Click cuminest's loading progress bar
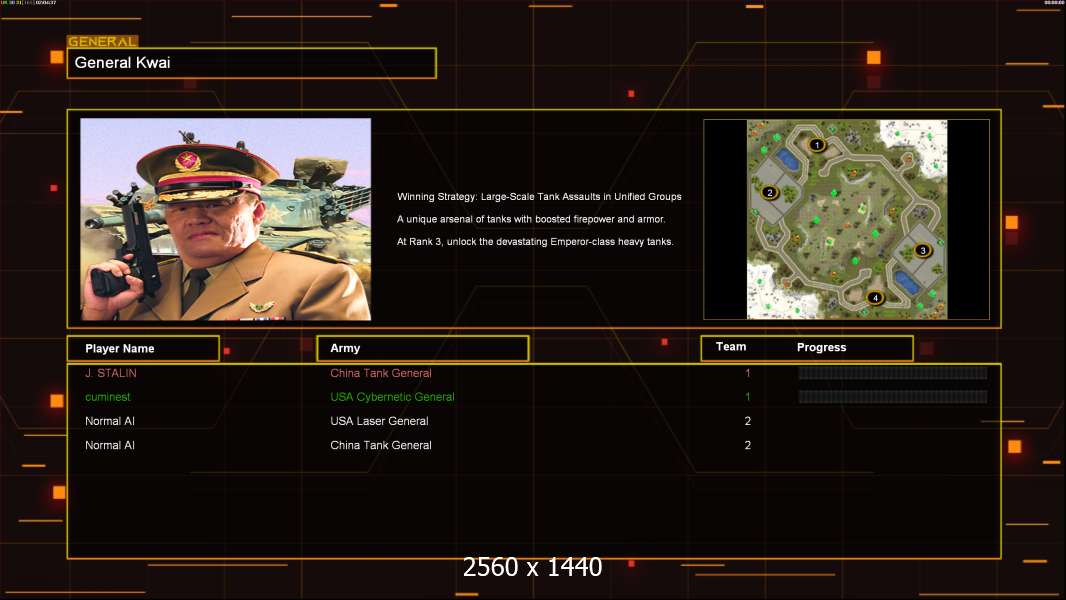The width and height of the screenshot is (1066, 600). [892, 397]
